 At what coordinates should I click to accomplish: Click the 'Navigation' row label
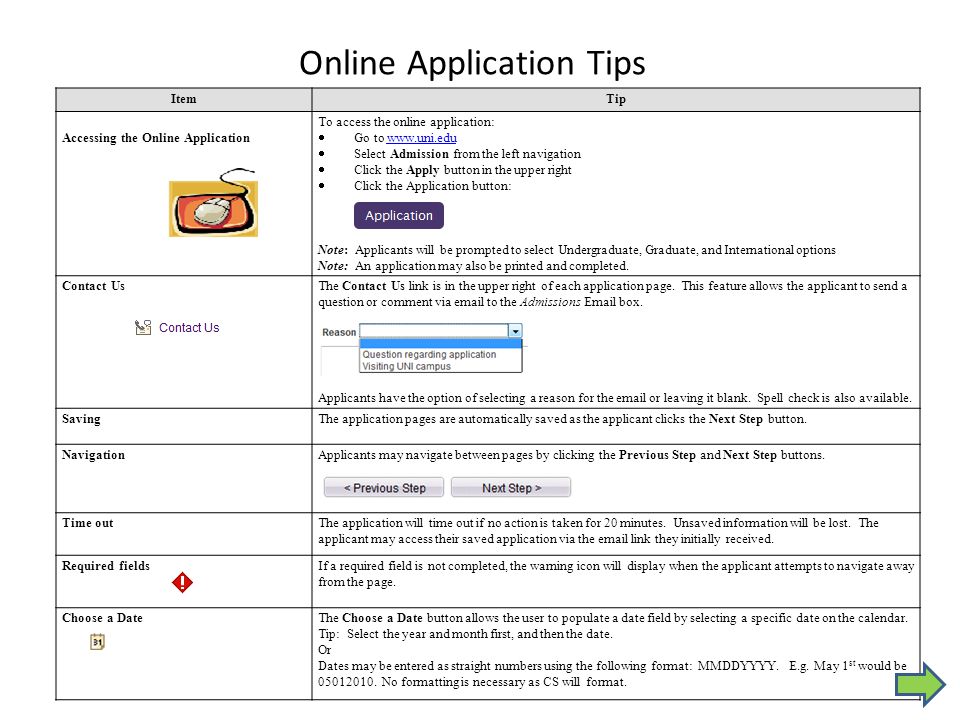point(93,455)
